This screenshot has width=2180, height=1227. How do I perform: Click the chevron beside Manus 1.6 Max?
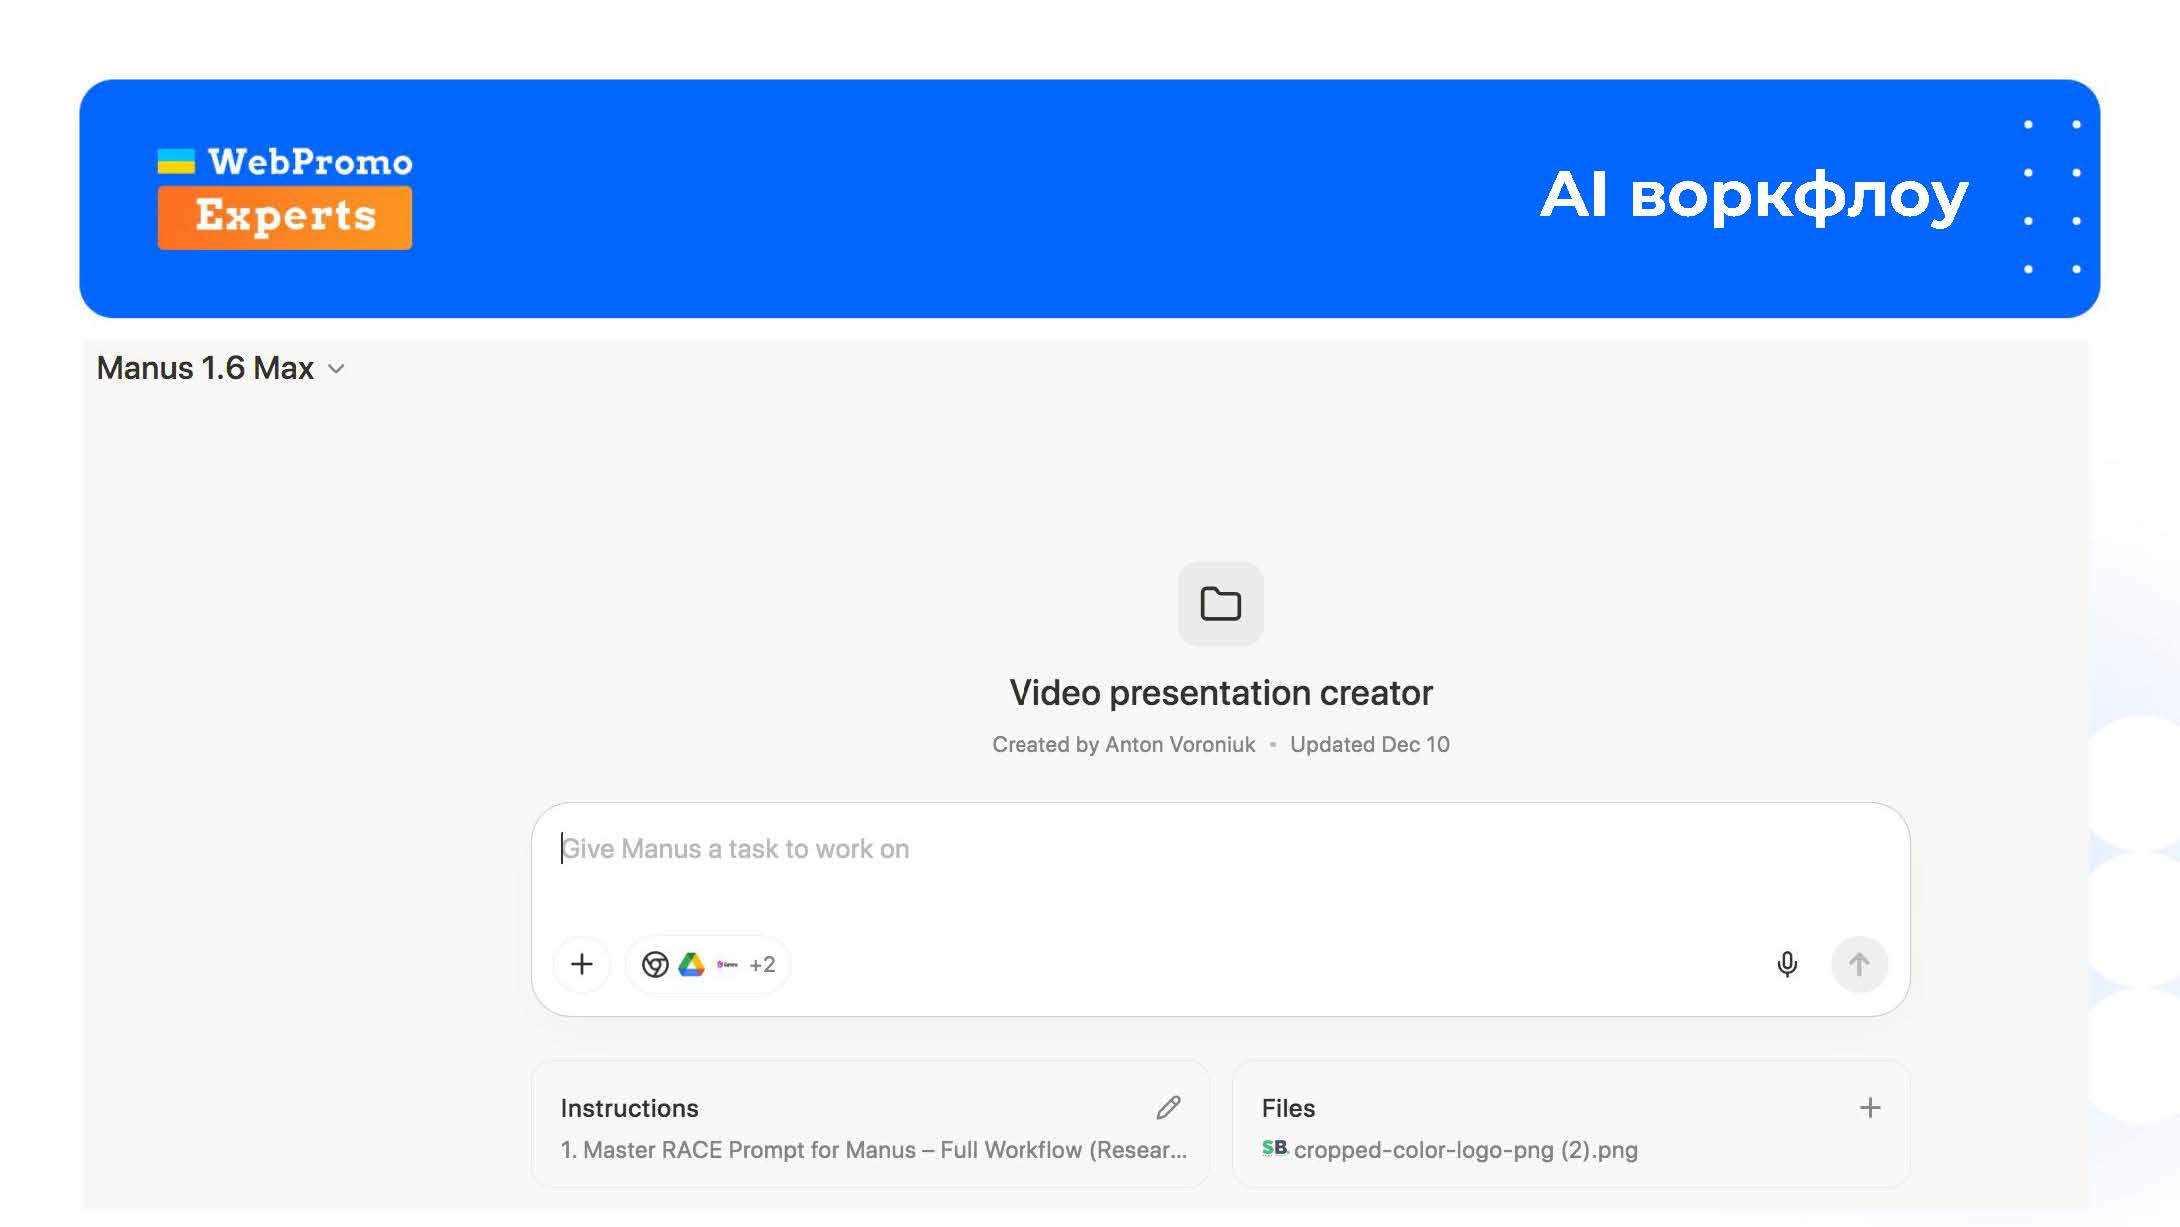337,369
